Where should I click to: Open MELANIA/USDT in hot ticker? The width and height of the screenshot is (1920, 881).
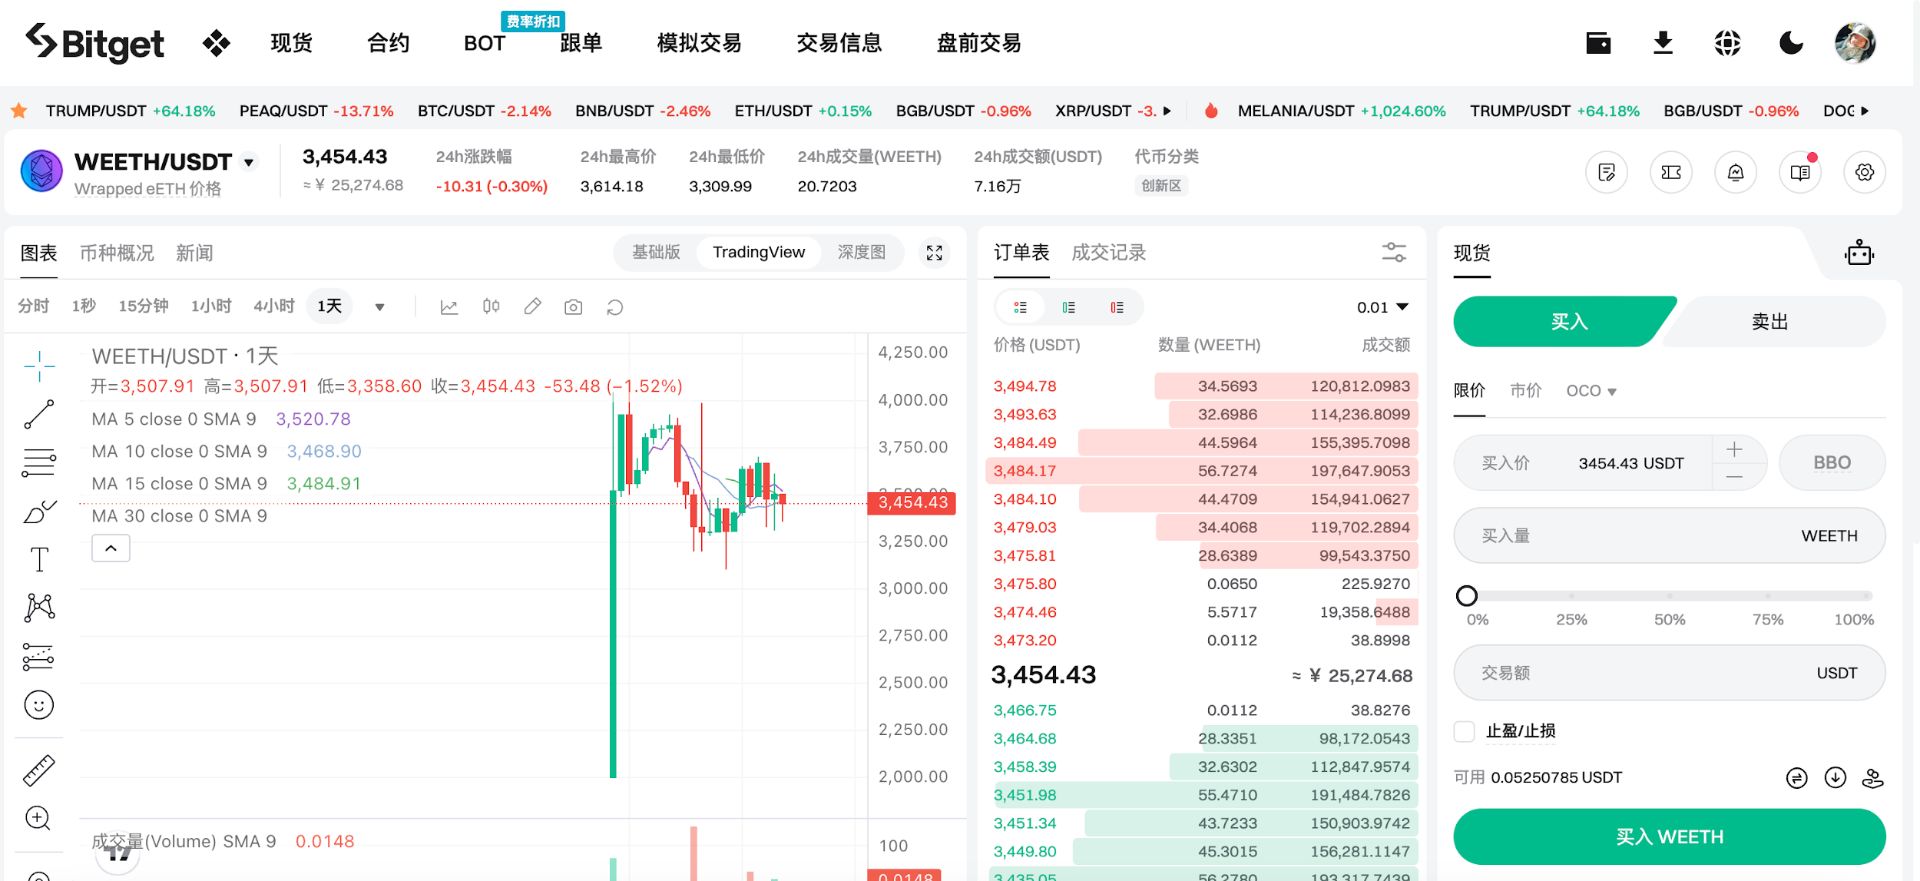pyautogui.click(x=1341, y=111)
